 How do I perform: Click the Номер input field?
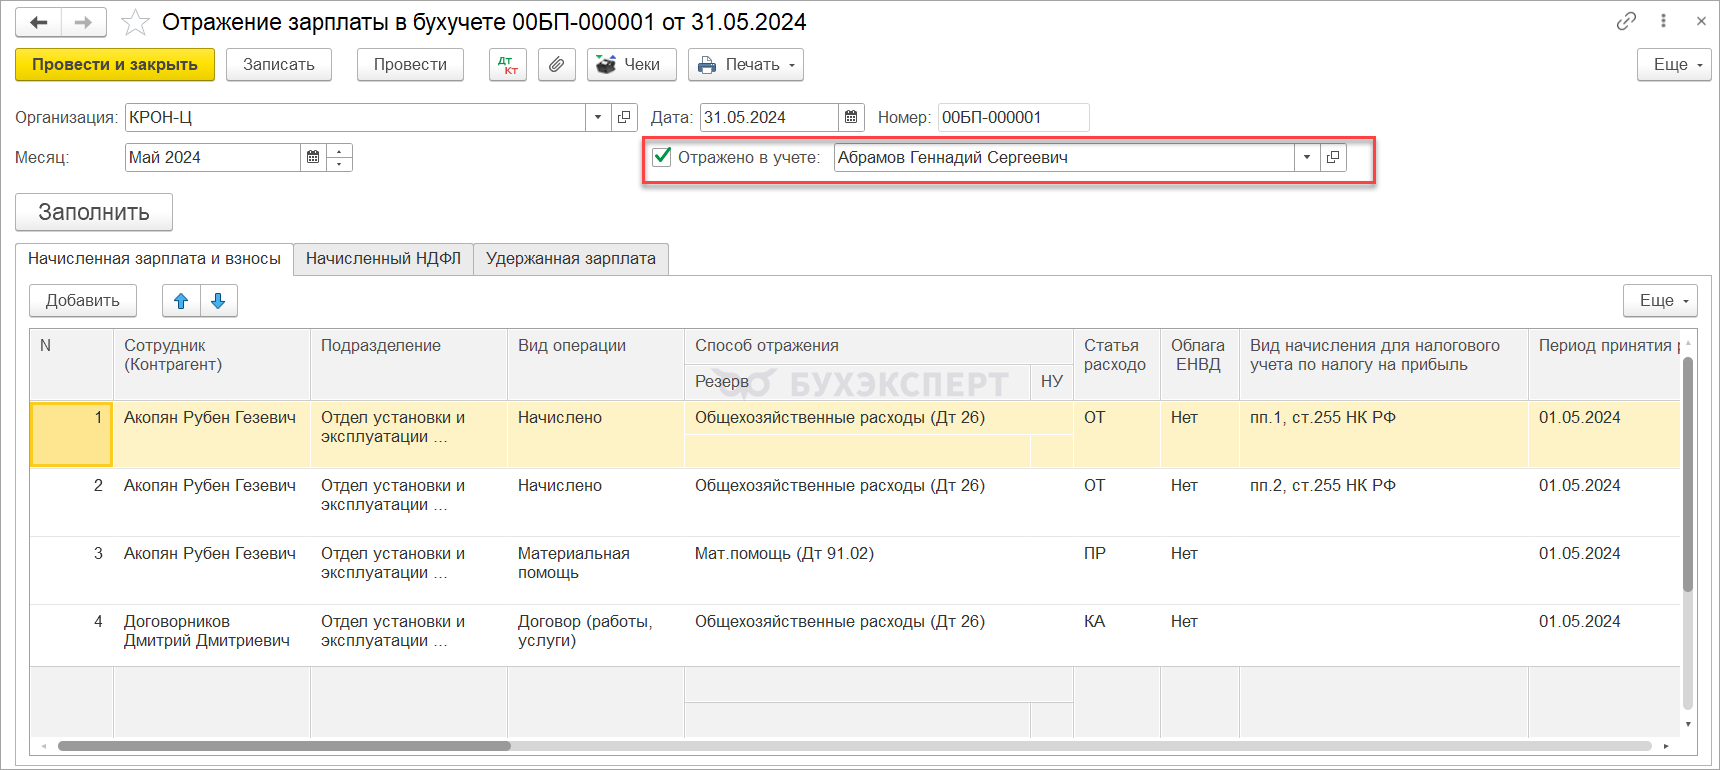(x=1012, y=117)
